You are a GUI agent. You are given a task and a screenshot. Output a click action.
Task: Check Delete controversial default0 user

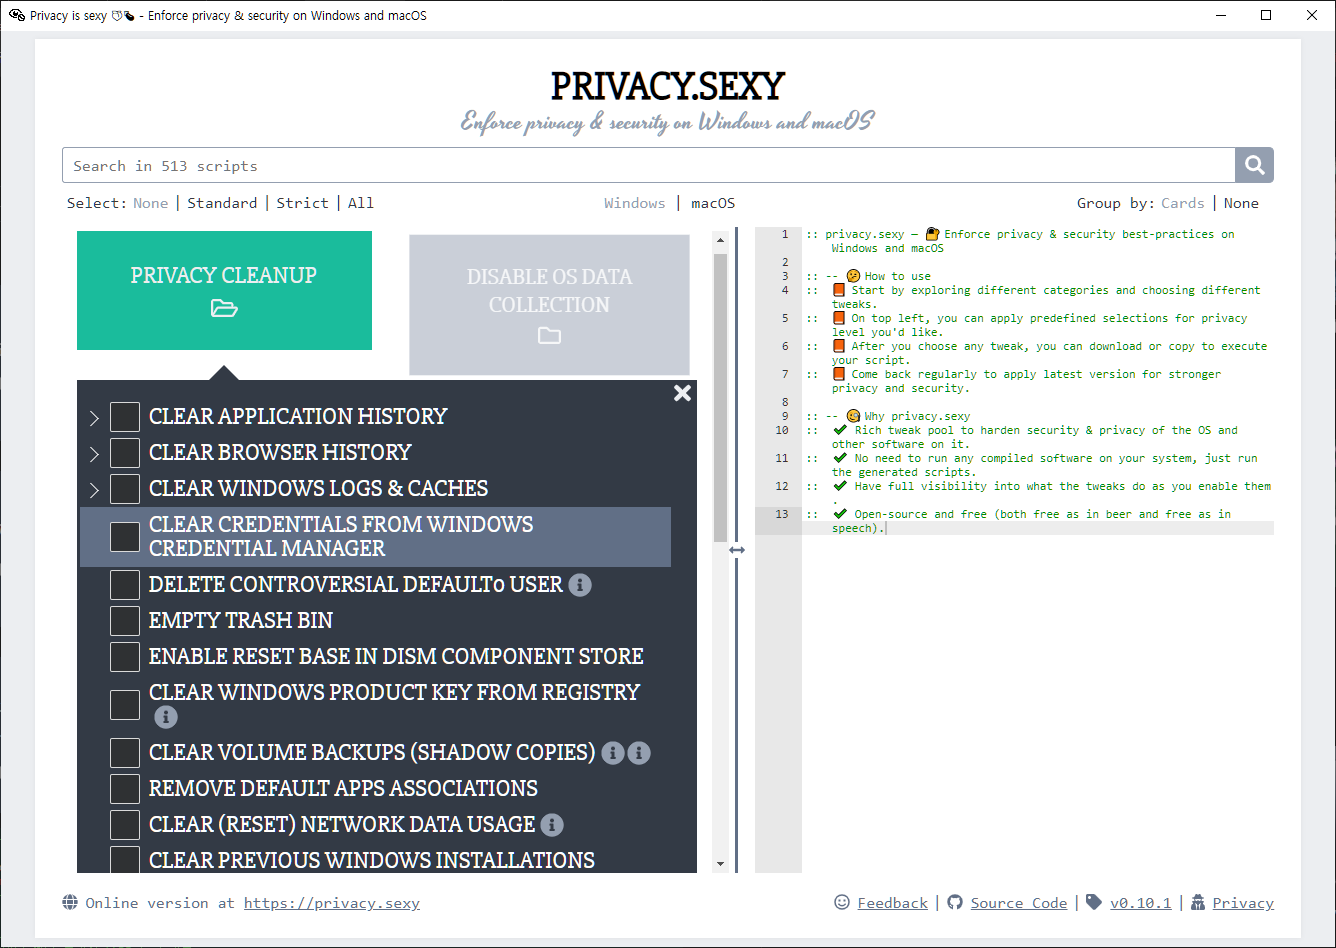[x=125, y=585]
